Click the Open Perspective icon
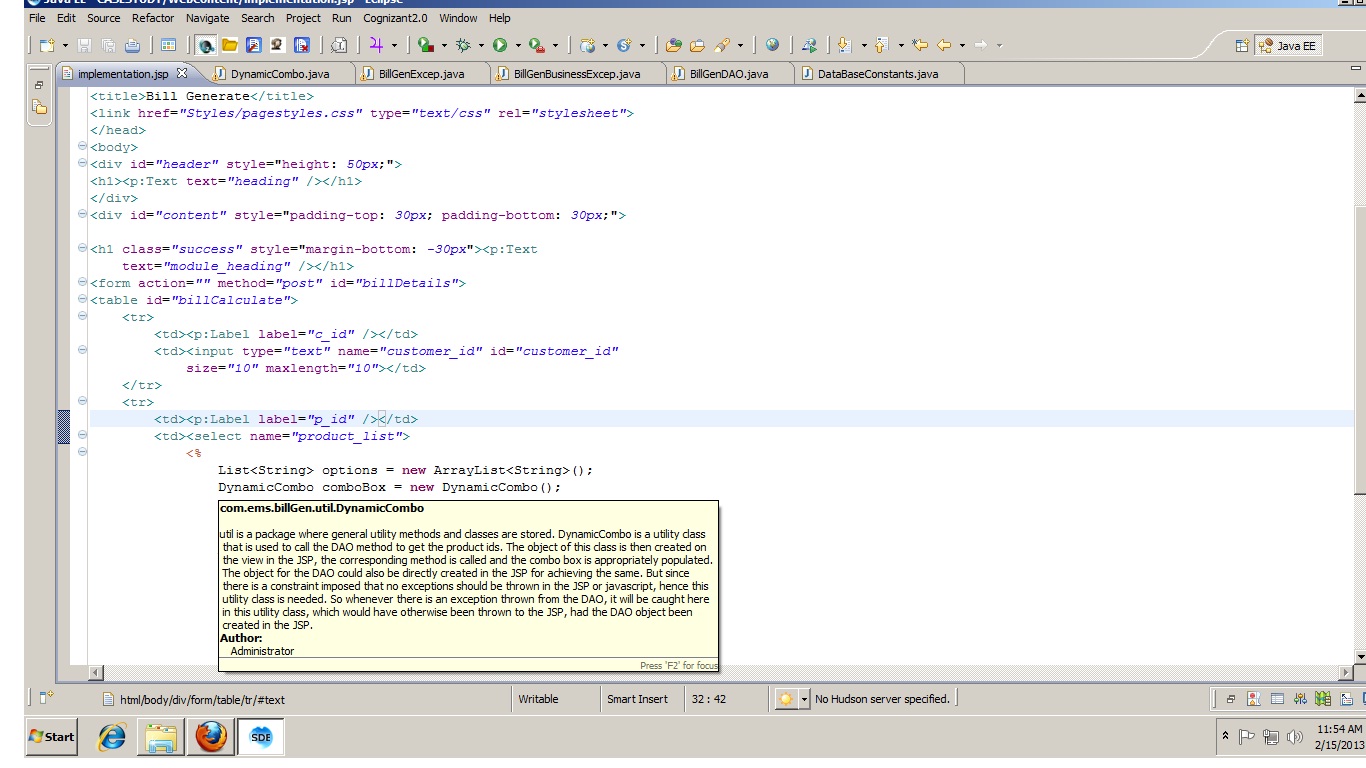This screenshot has width=1366, height=768. tap(1242, 45)
